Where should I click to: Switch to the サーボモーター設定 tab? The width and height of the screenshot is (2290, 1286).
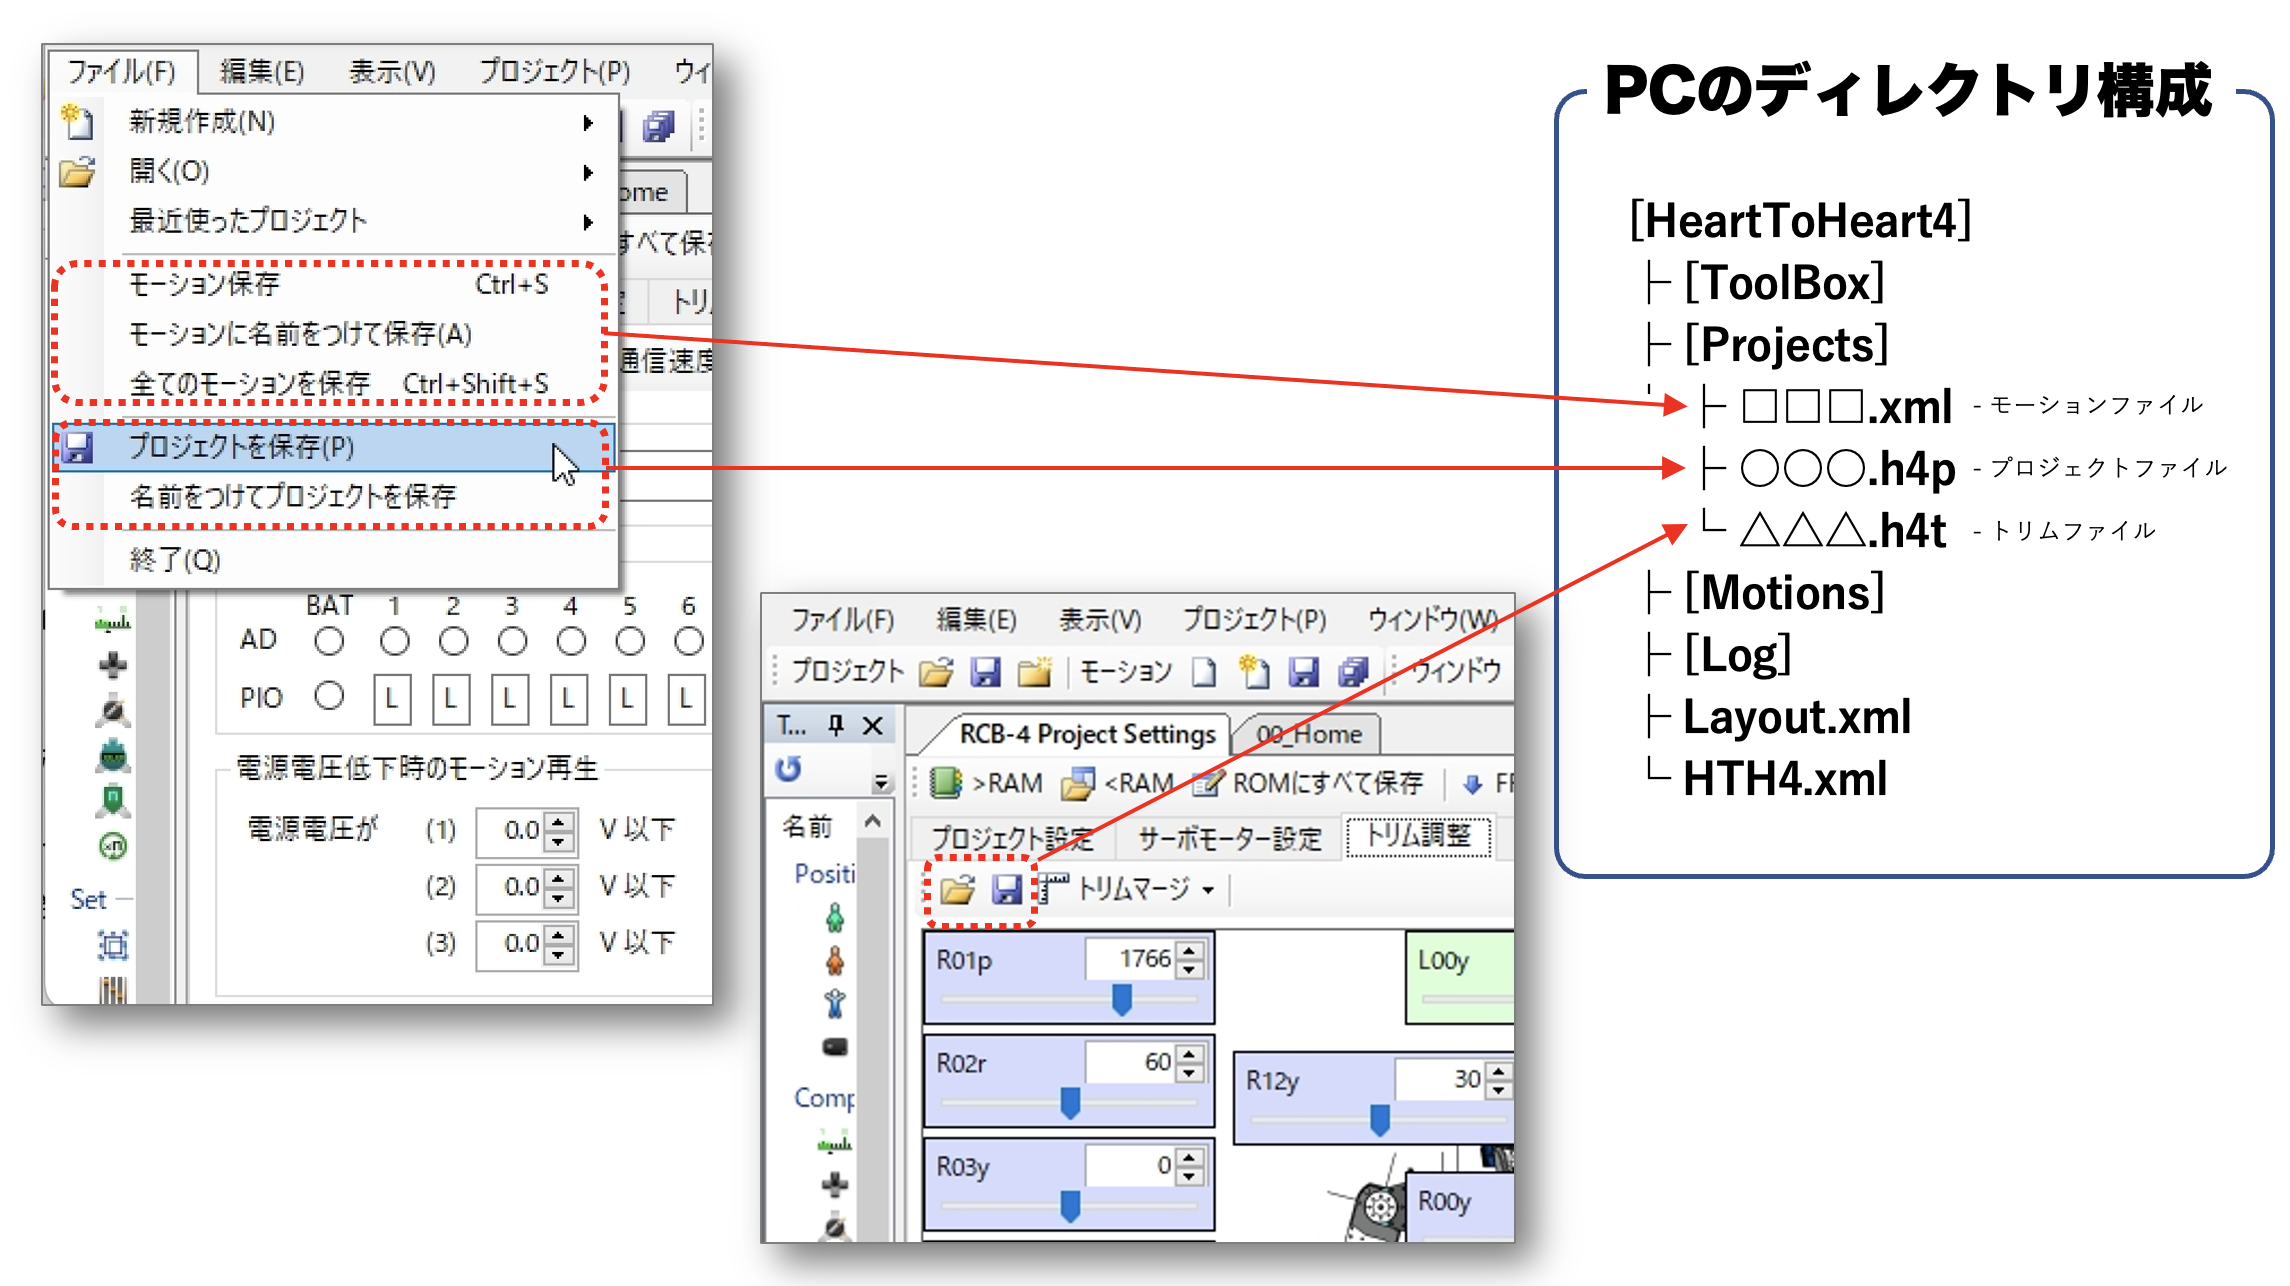[x=1229, y=839]
